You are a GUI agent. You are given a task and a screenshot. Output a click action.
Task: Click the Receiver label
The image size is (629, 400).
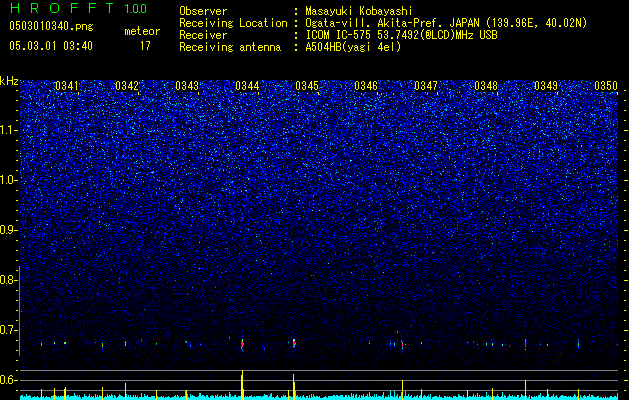(x=203, y=35)
